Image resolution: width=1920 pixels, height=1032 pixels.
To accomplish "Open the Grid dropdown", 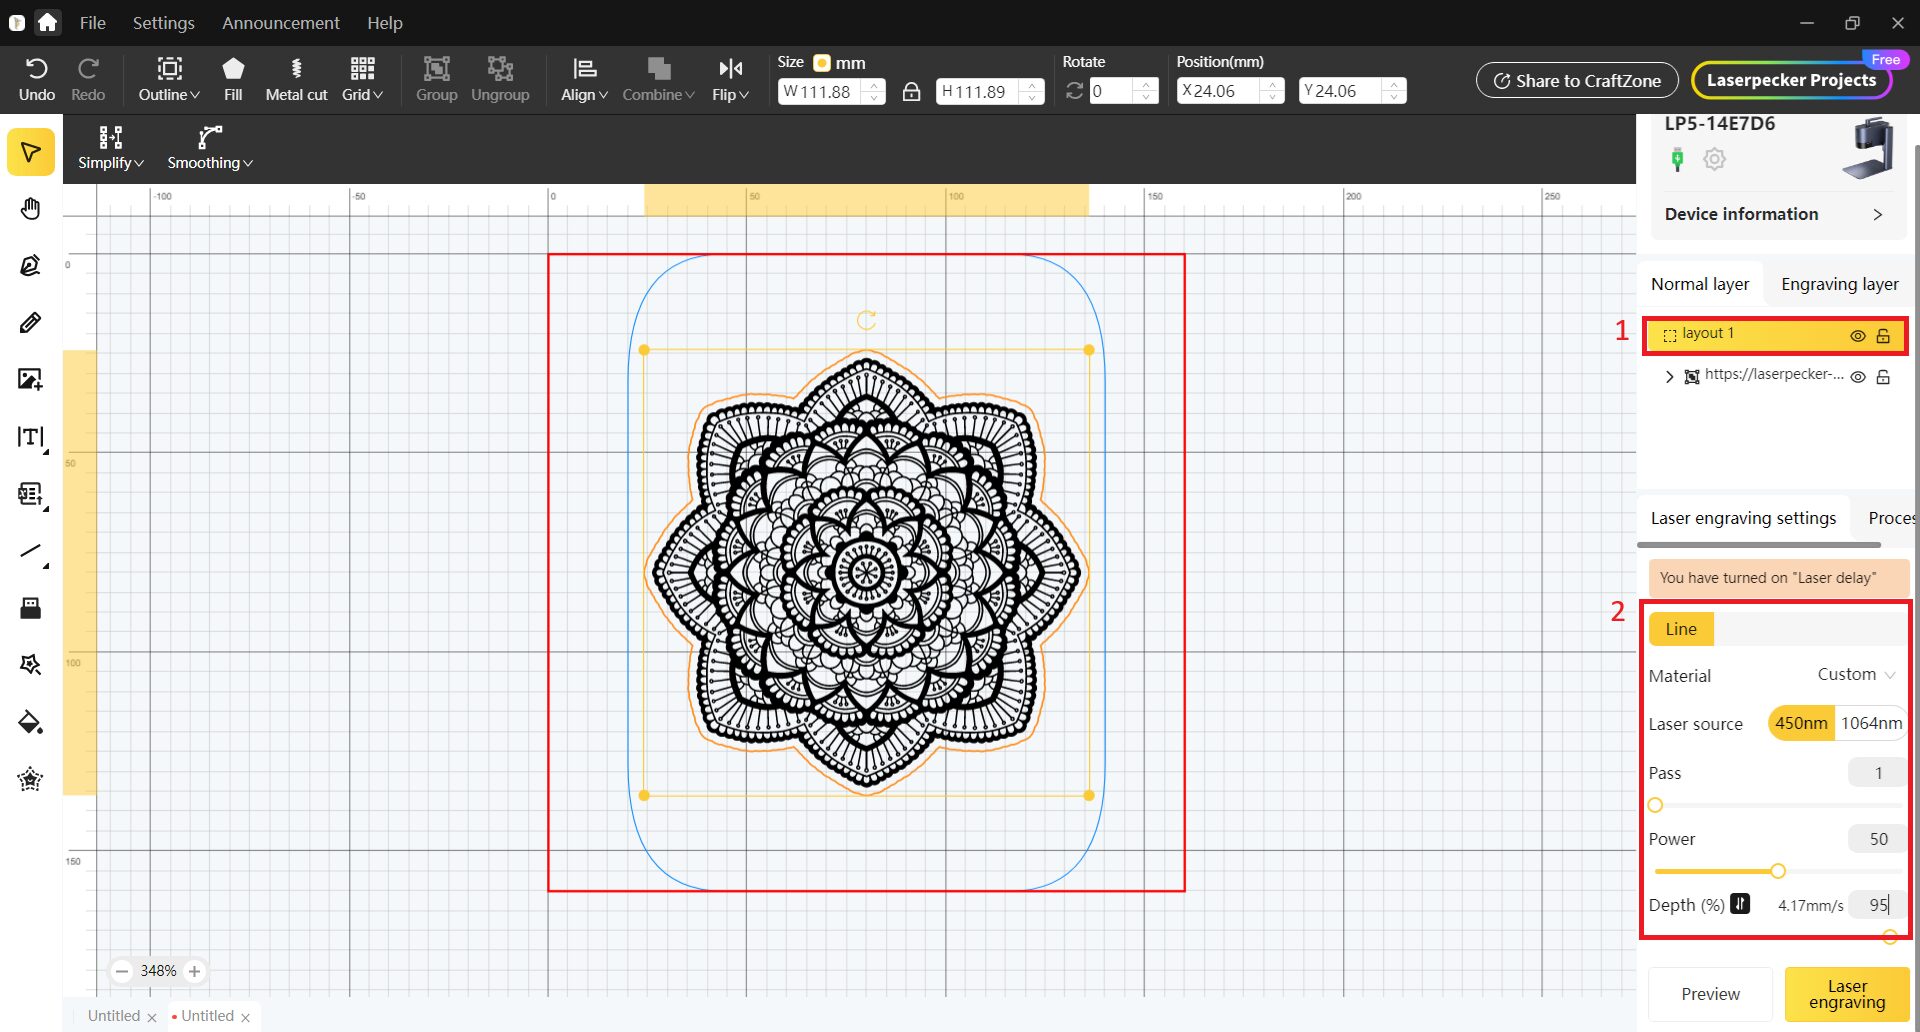I will (x=362, y=80).
